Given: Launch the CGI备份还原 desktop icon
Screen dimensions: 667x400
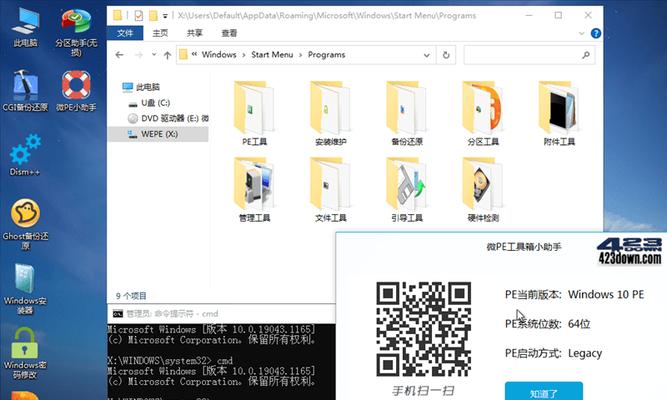Looking at the screenshot, I should click(26, 91).
